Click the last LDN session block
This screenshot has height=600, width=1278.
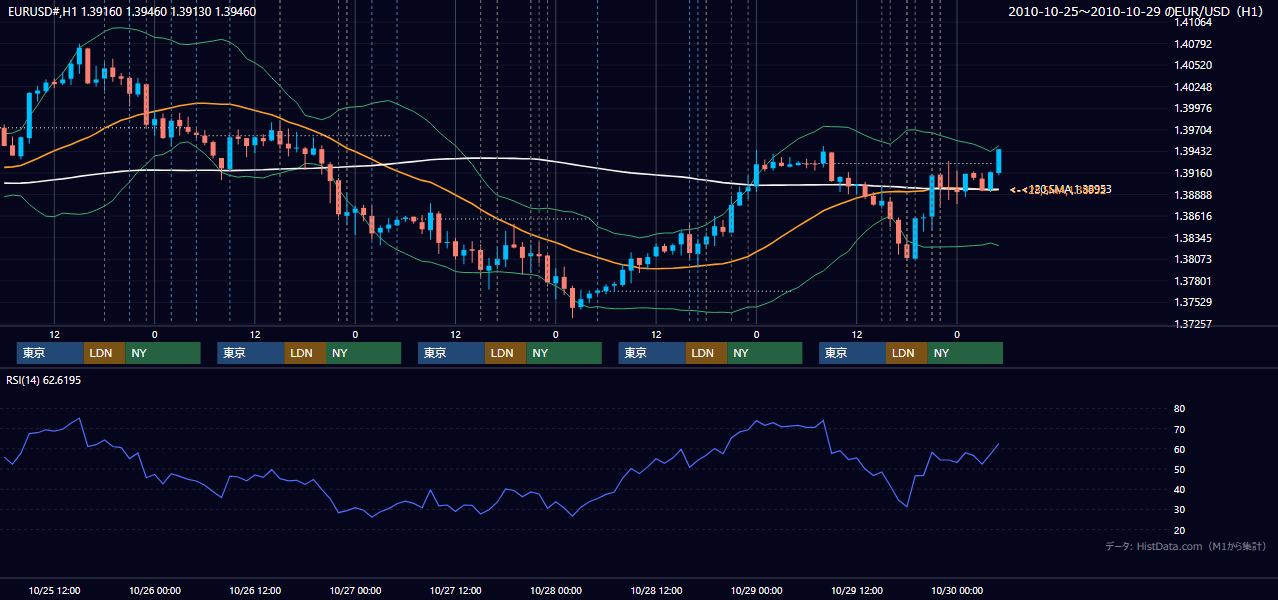point(906,353)
